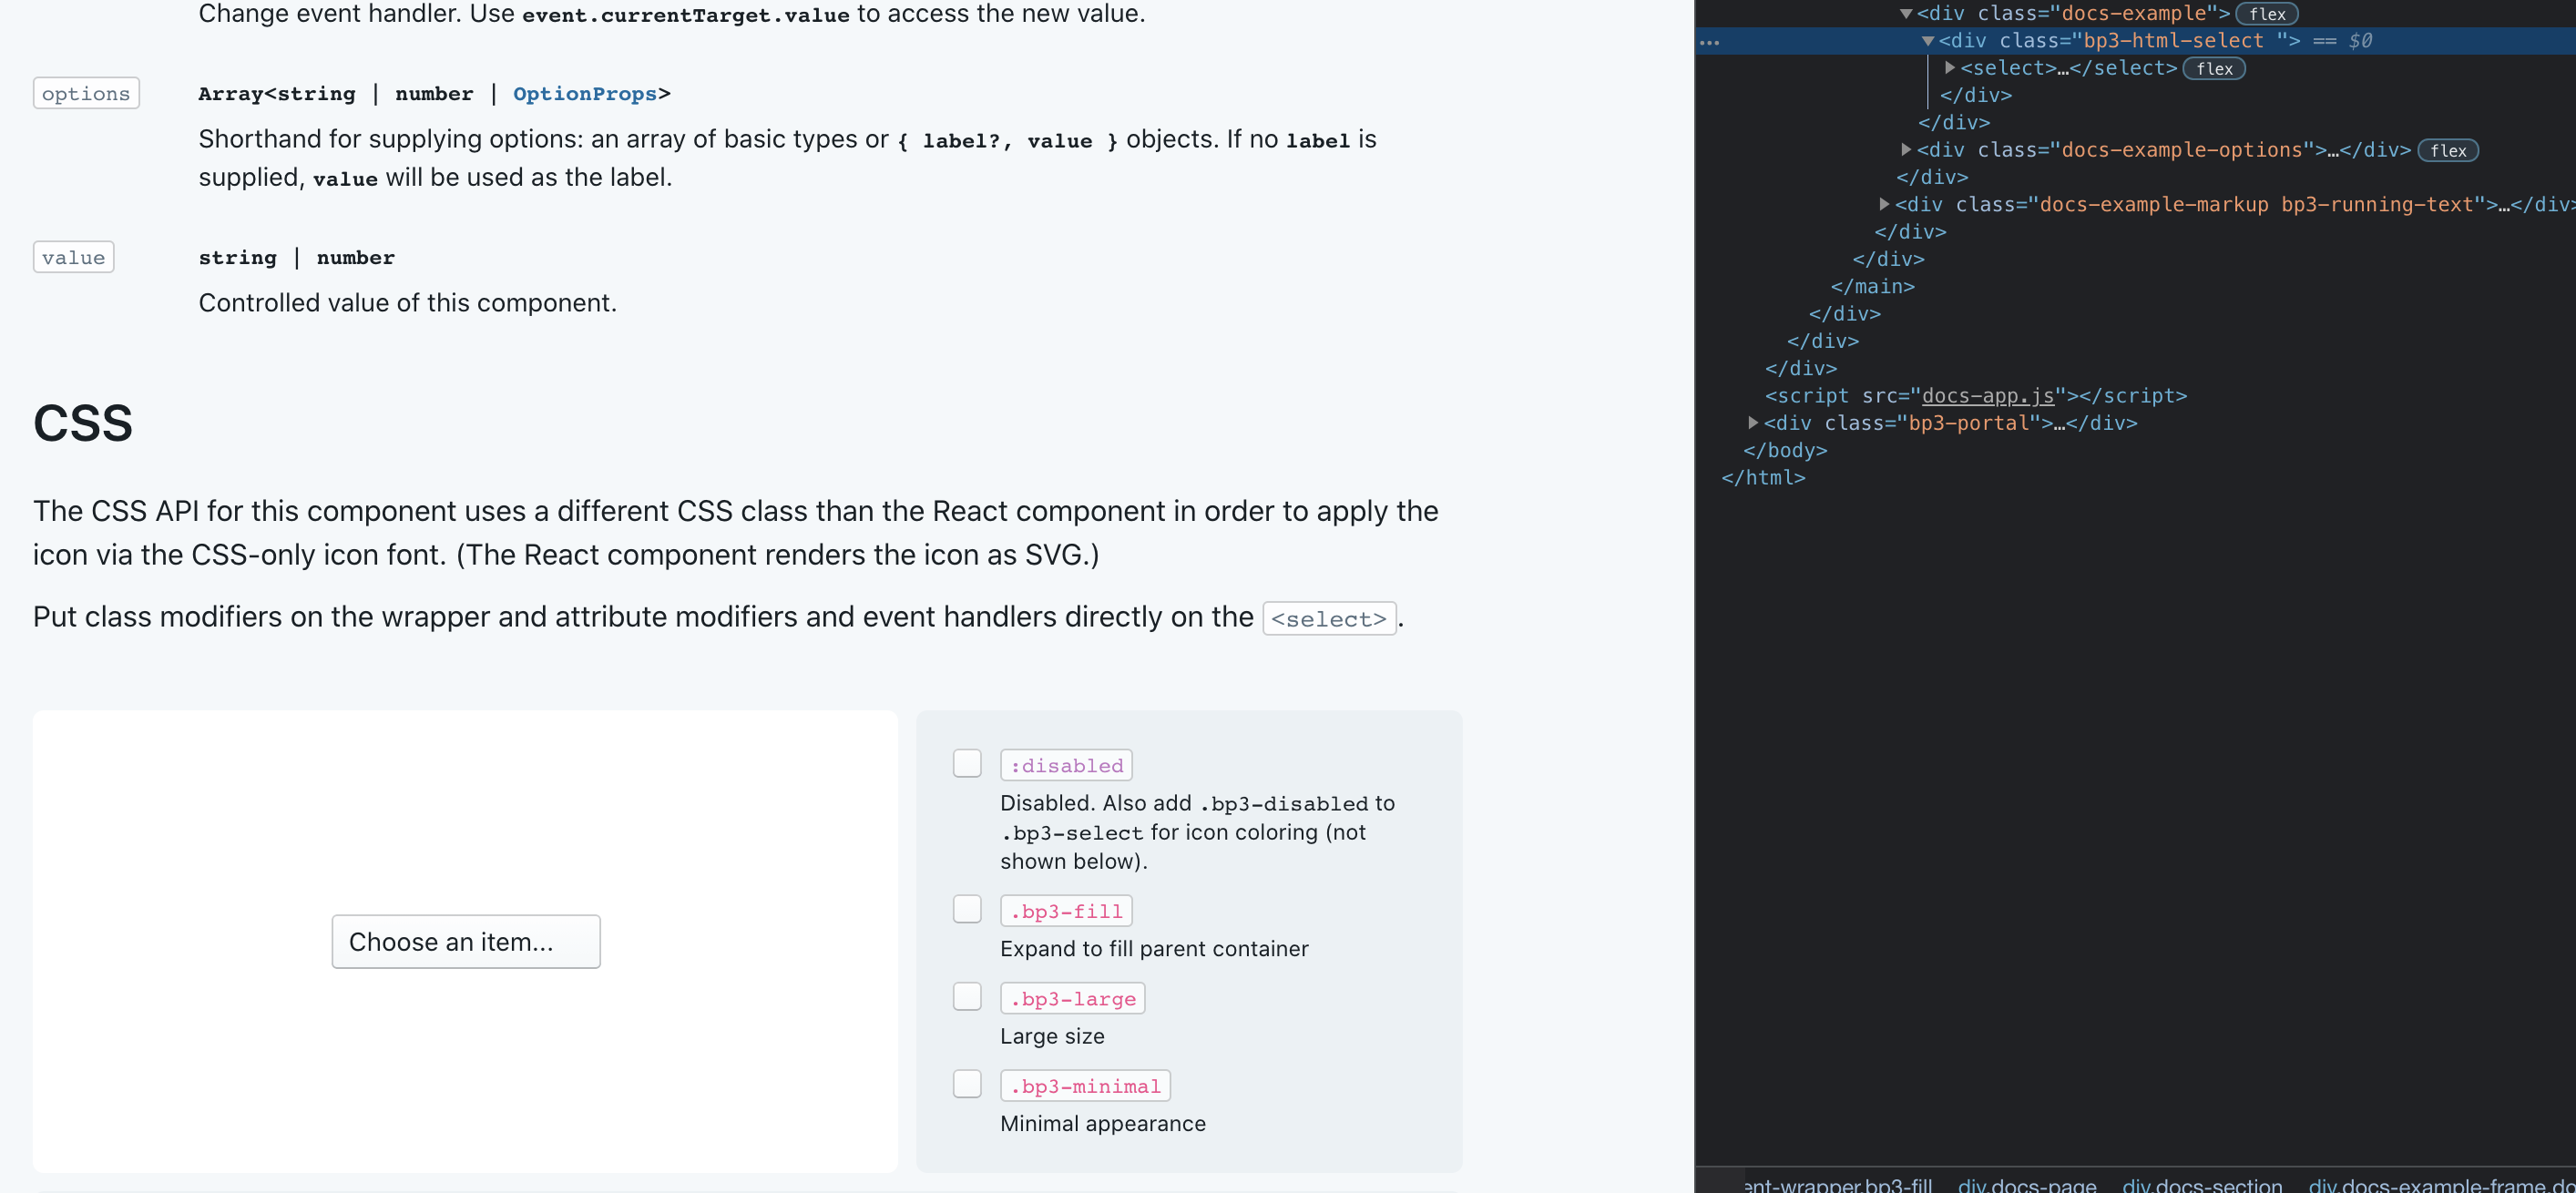Open the "Choose an item..." select dropdown
2576x1193 pixels.
pyautogui.click(x=466, y=941)
